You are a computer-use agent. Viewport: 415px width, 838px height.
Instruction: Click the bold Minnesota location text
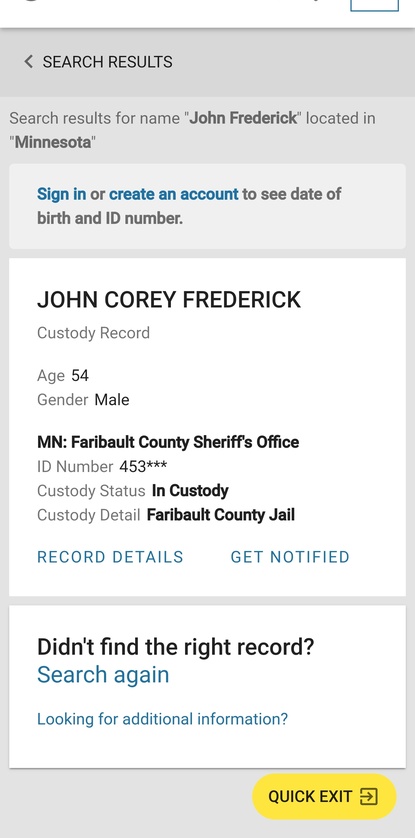pyautogui.click(x=53, y=143)
